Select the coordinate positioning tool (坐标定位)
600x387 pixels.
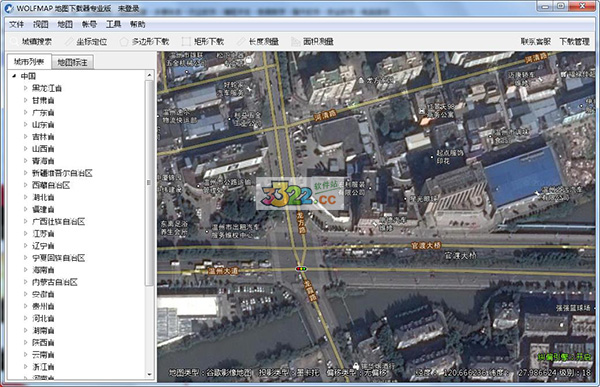[86, 41]
